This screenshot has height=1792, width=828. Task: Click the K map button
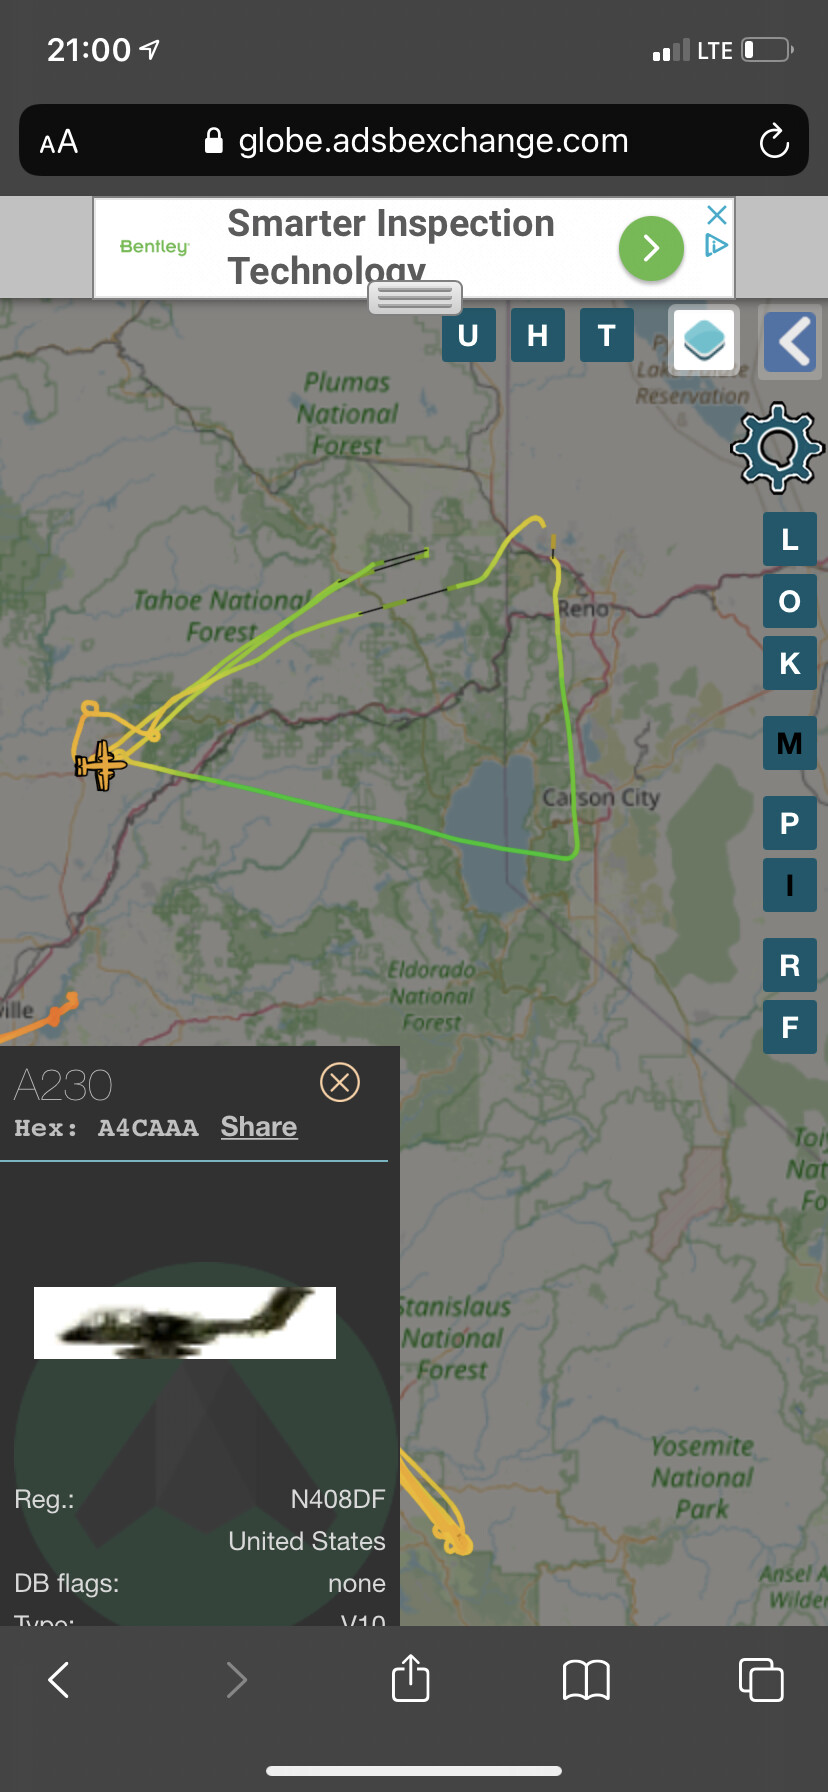coord(790,663)
